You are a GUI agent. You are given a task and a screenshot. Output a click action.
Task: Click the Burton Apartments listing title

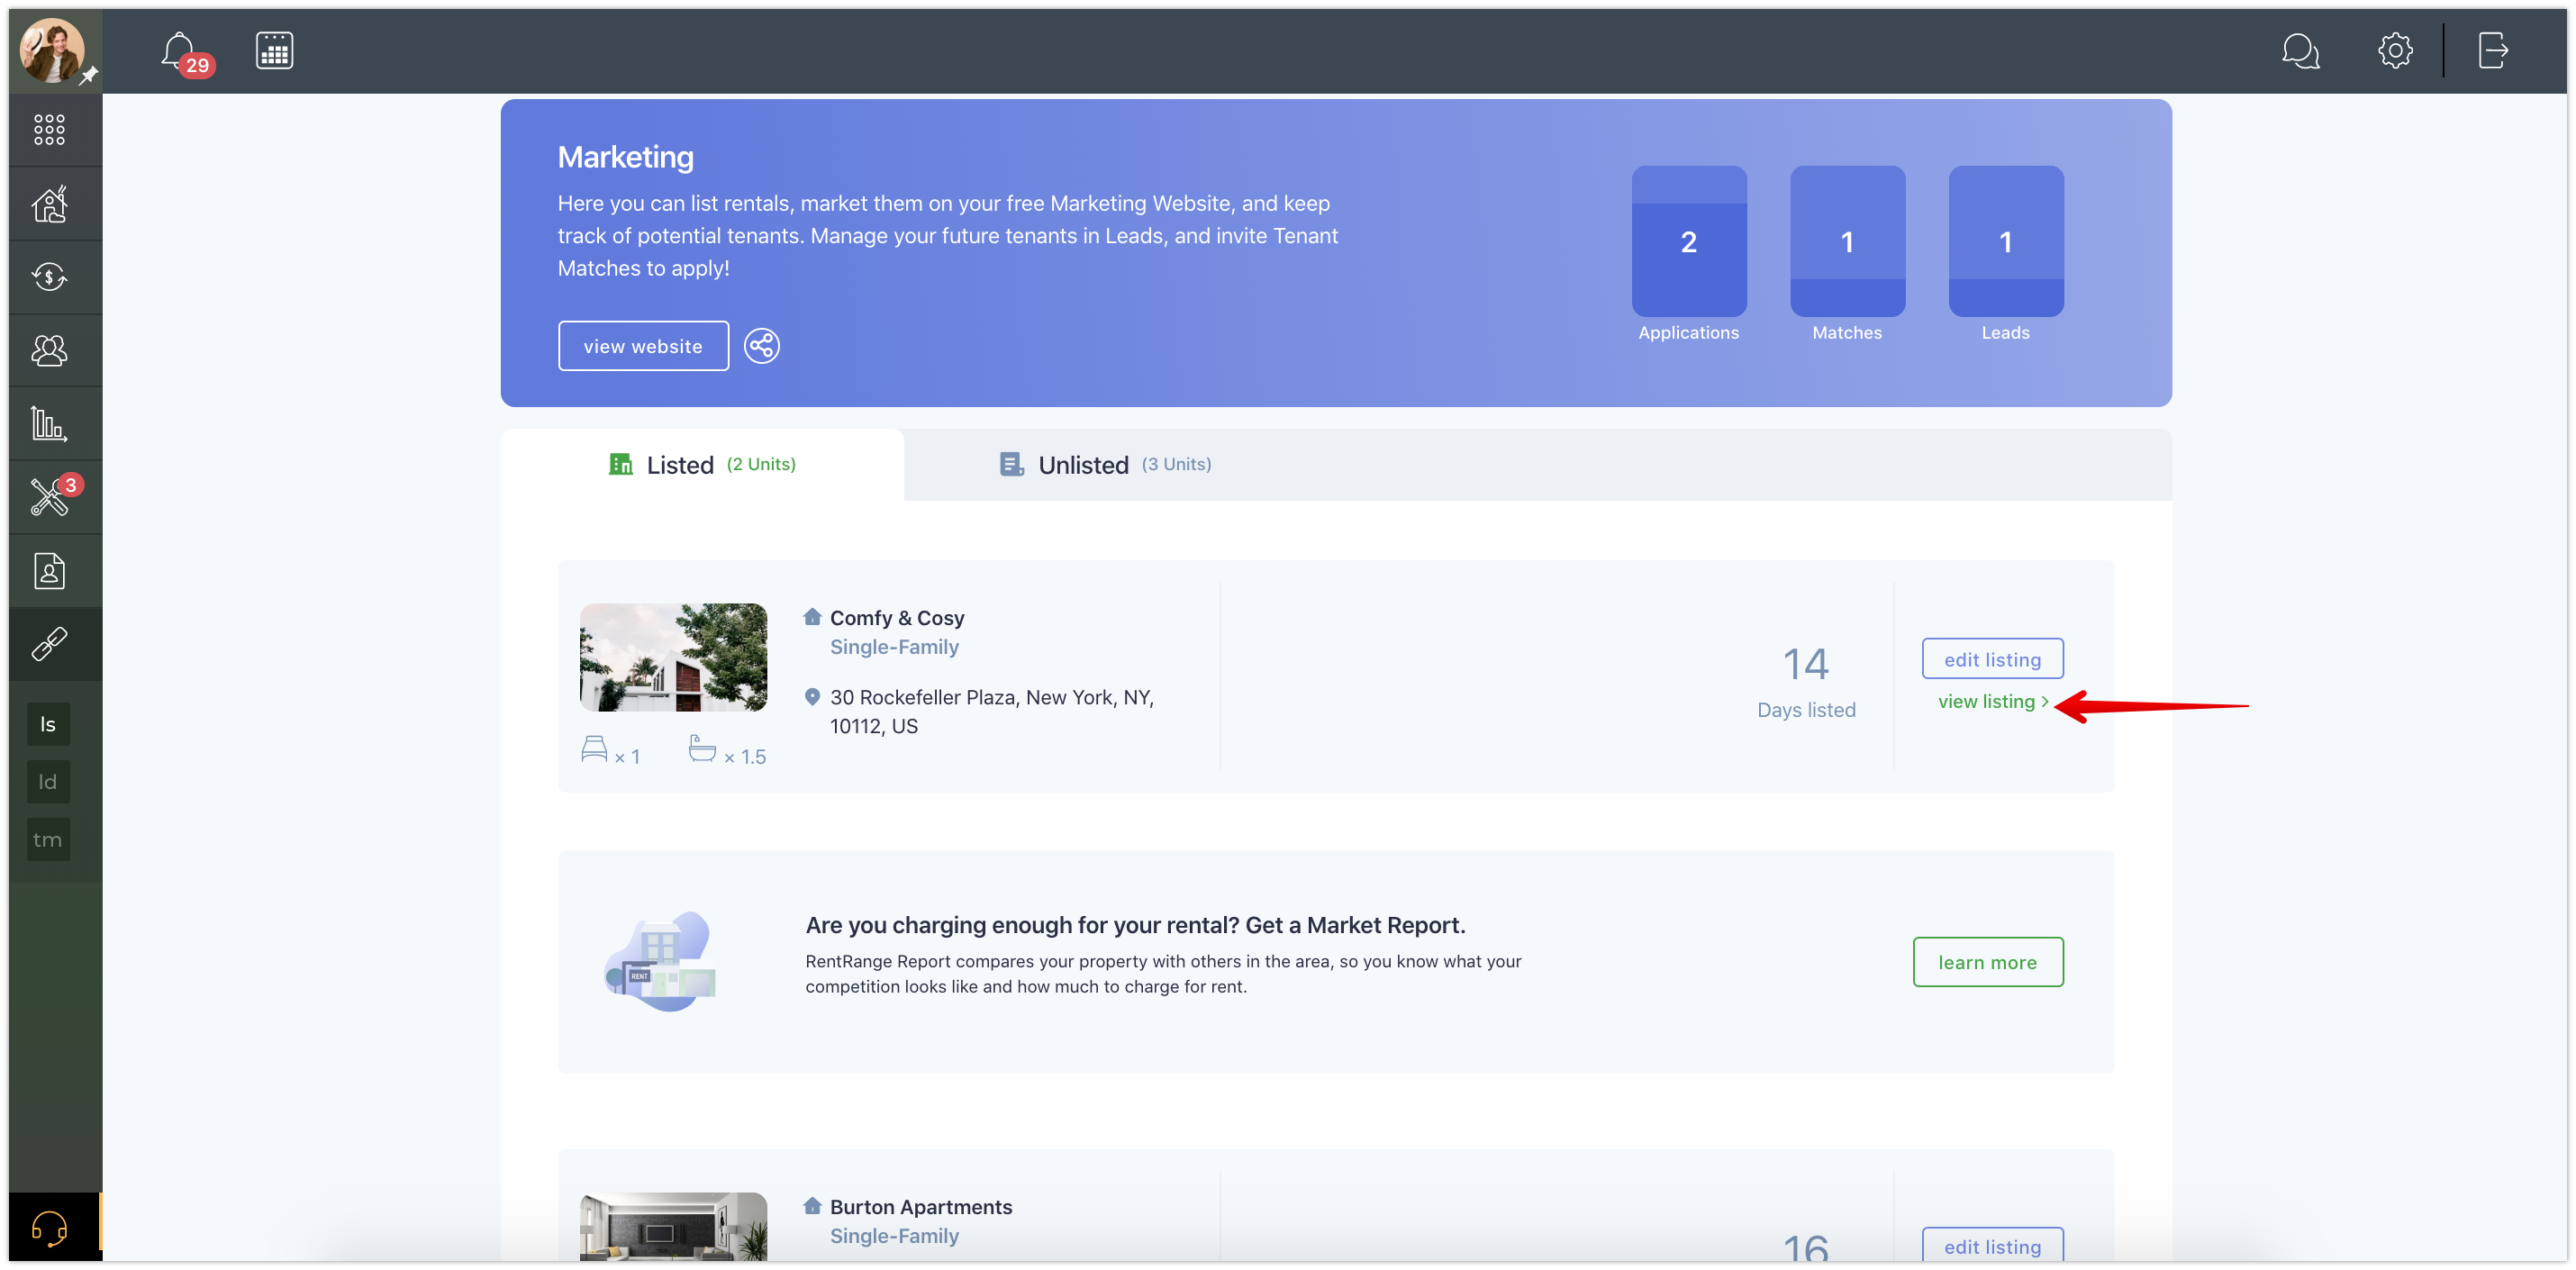[920, 1207]
